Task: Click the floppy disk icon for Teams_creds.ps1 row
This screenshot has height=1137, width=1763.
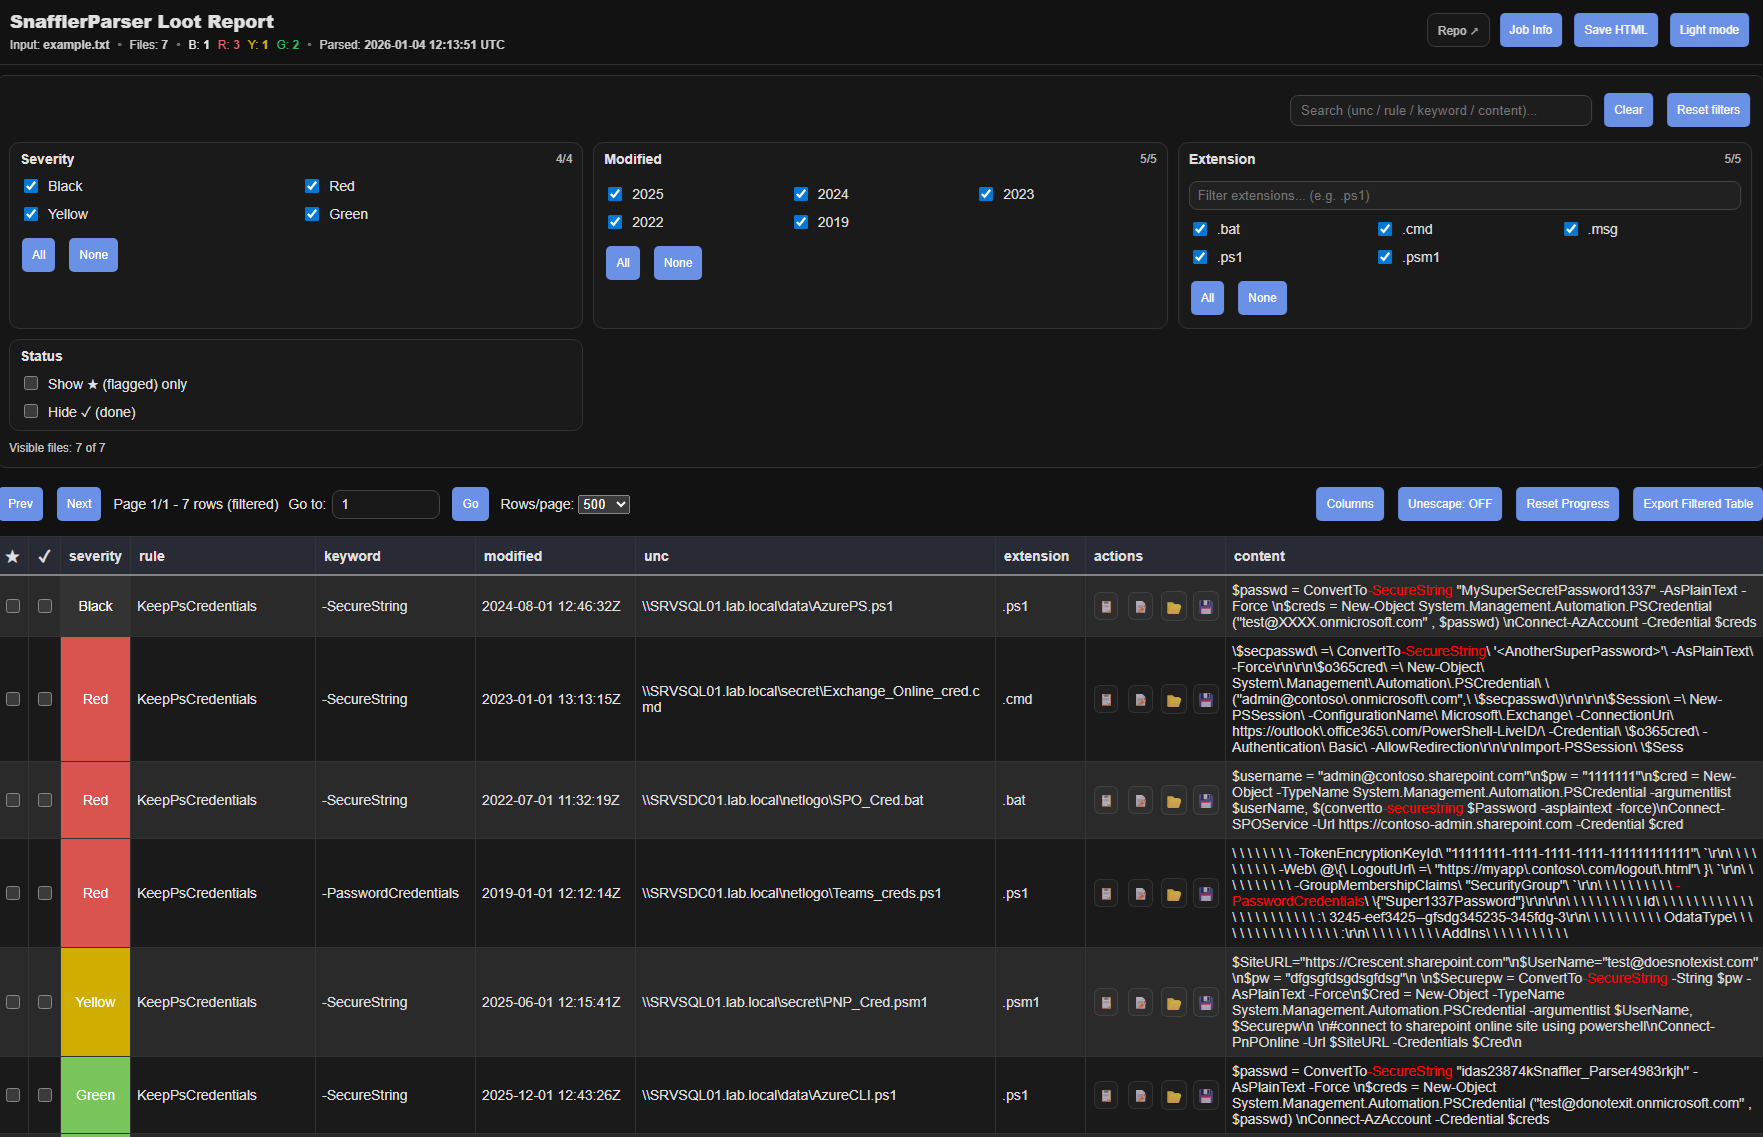Action: [1206, 894]
